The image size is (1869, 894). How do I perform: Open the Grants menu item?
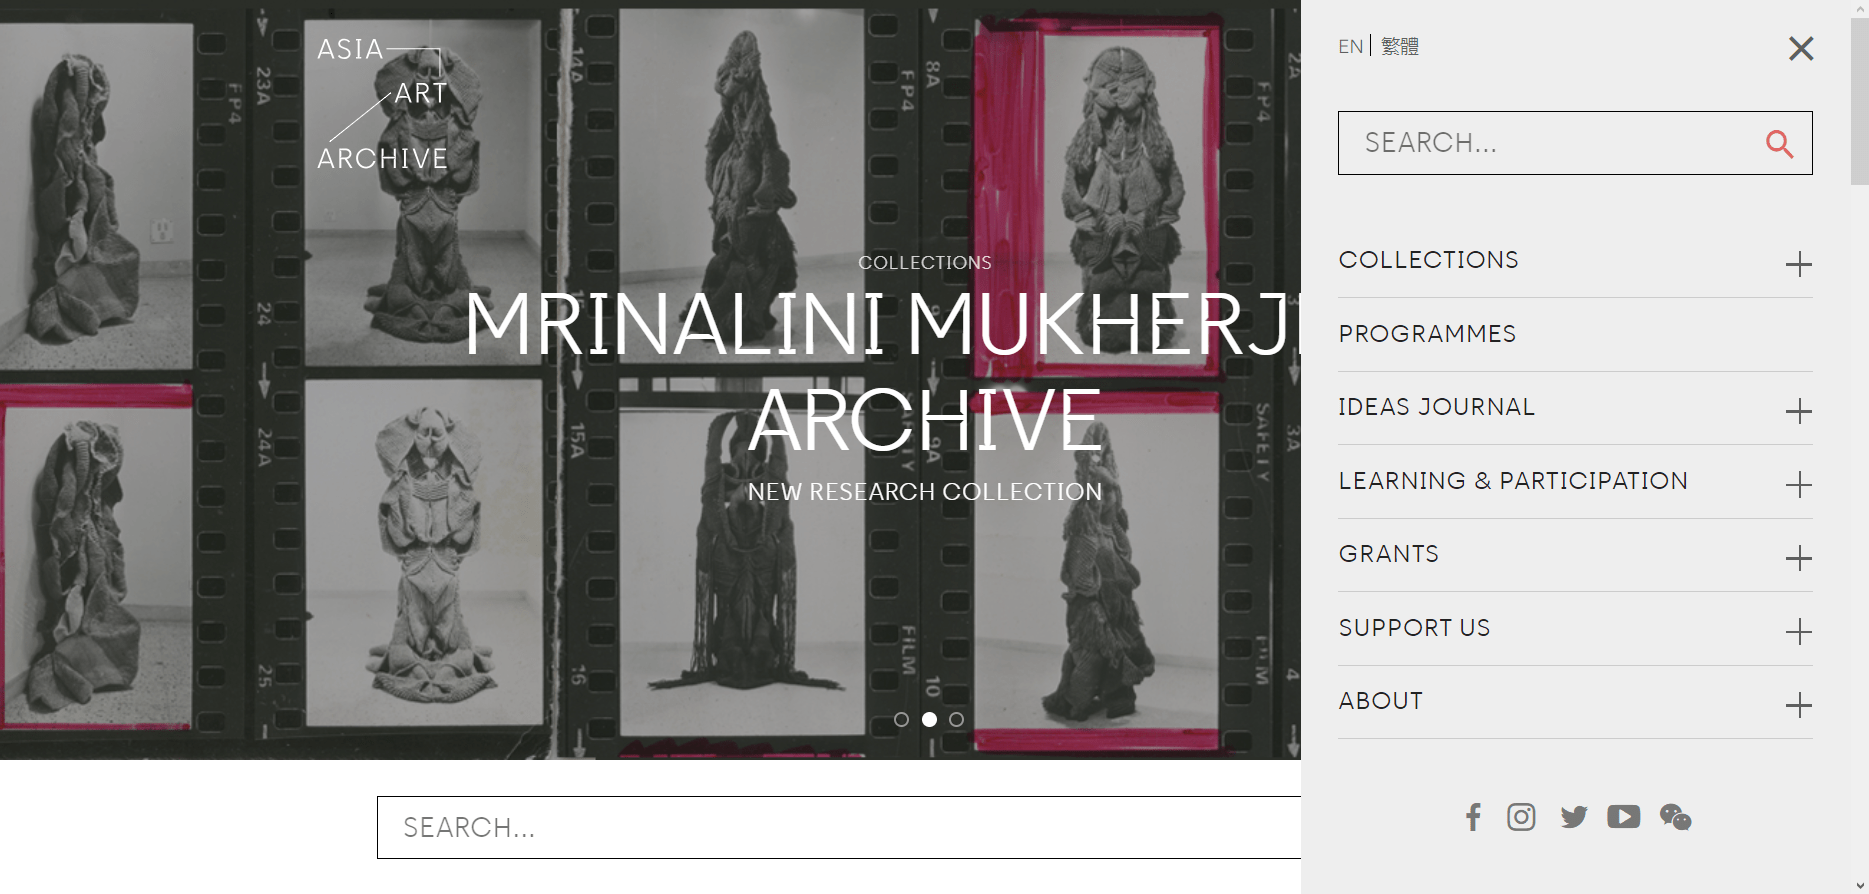(1389, 554)
